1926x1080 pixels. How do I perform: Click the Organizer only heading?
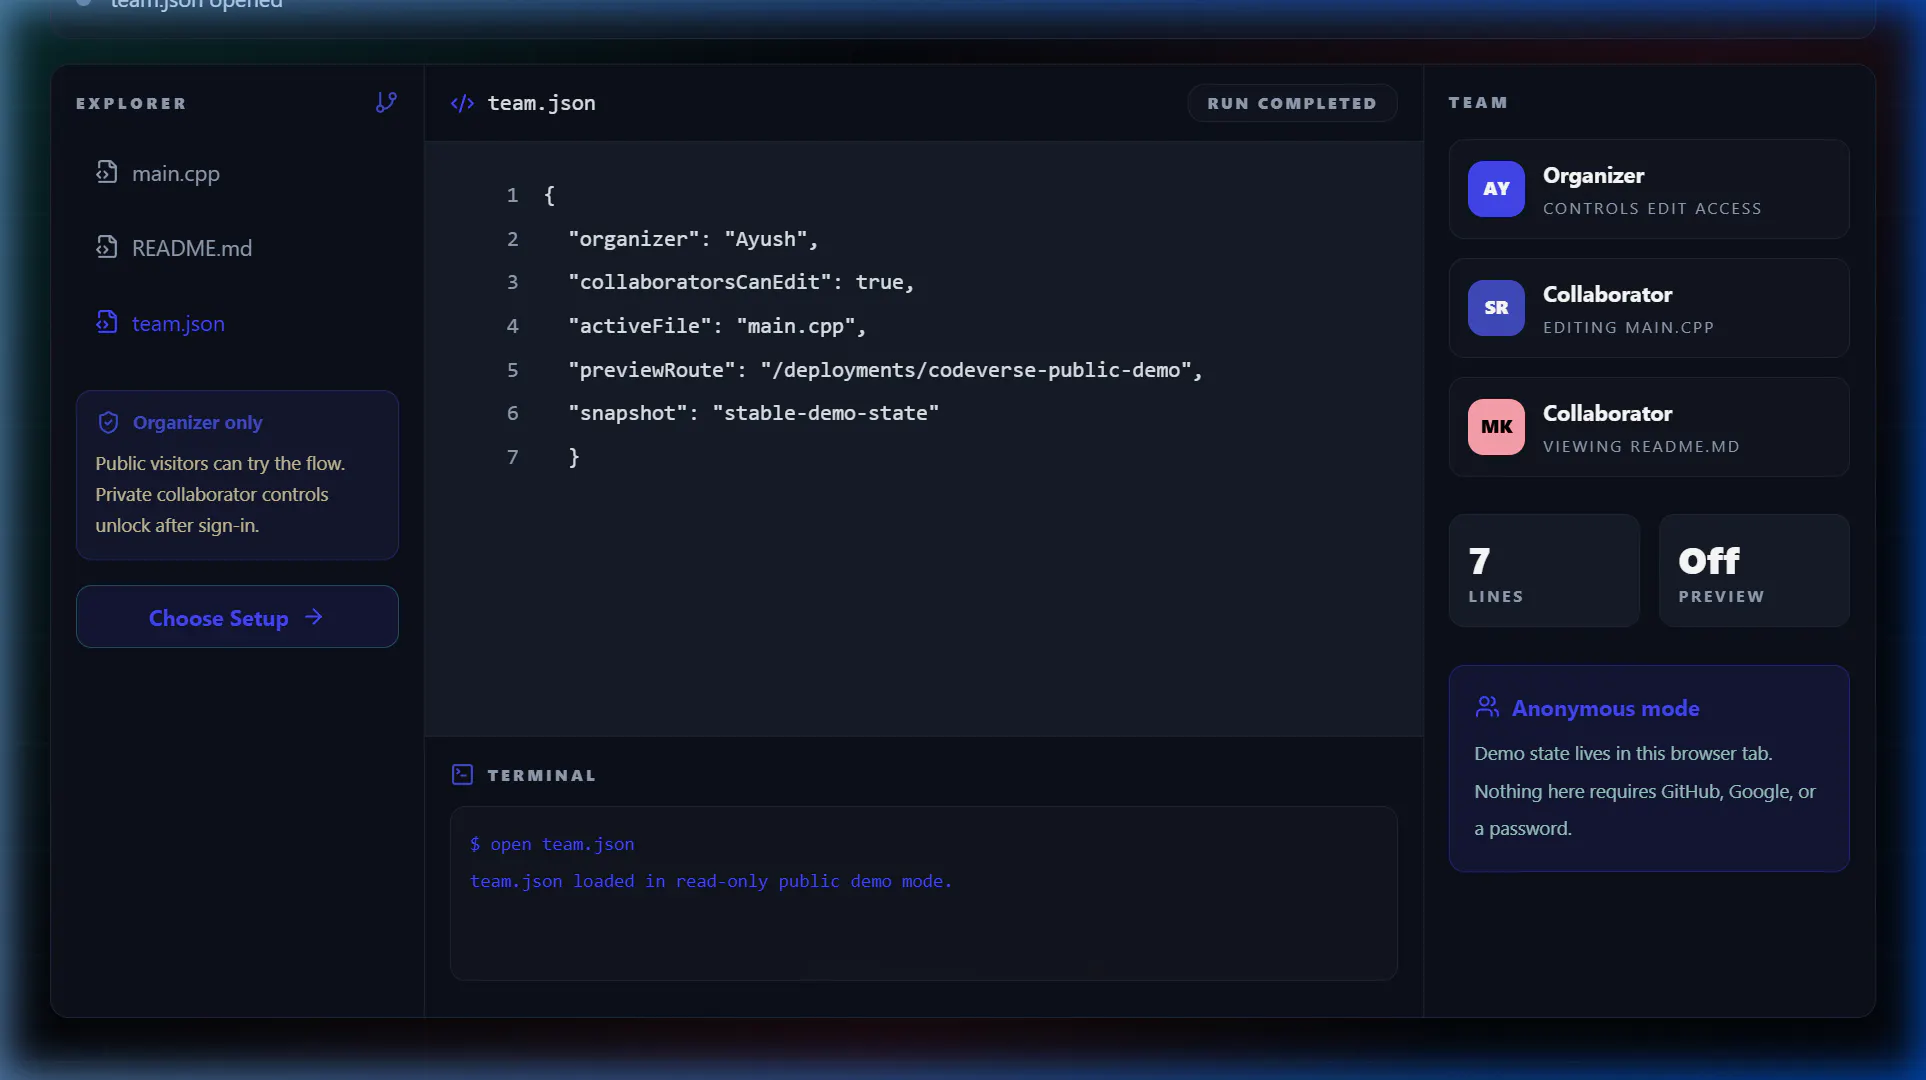197,422
